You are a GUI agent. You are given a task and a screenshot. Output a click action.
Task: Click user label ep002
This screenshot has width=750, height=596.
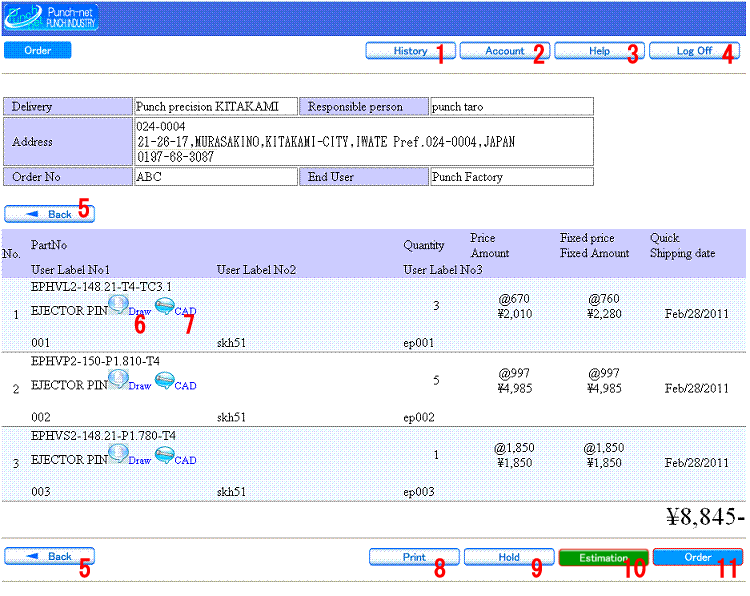[x=419, y=418]
